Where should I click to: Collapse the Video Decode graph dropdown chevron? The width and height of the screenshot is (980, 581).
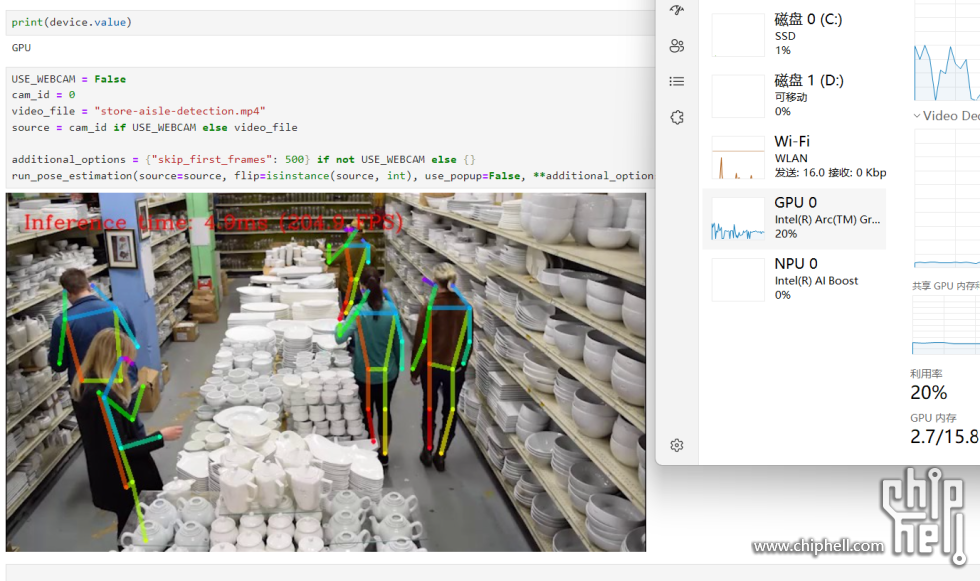tap(917, 116)
